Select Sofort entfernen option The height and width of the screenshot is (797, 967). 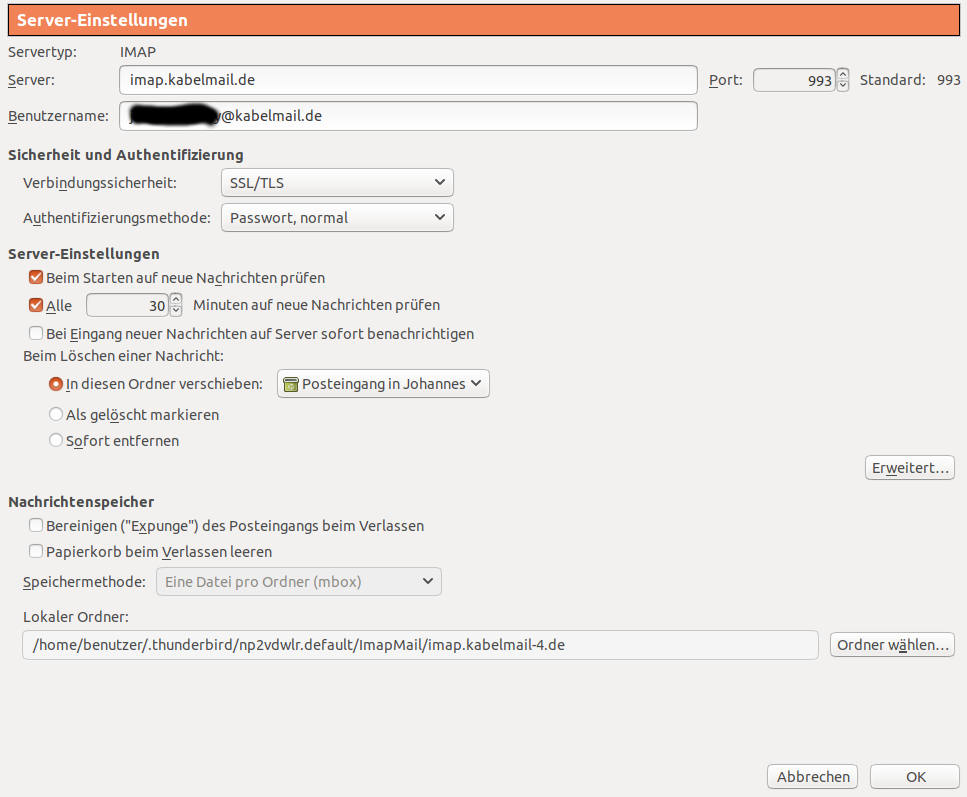(56, 440)
